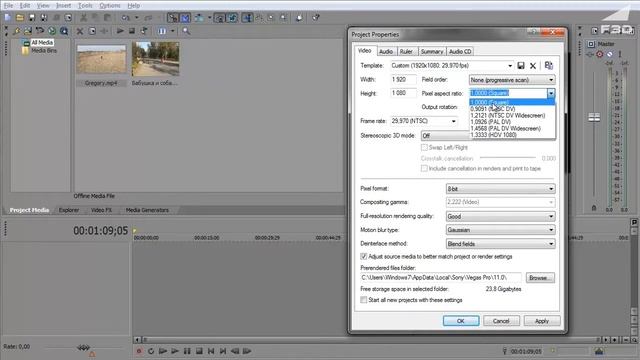Select the Gregory.mp4 thumbnail
Image resolution: width=640 pixels, height=360 pixels.
(102, 60)
